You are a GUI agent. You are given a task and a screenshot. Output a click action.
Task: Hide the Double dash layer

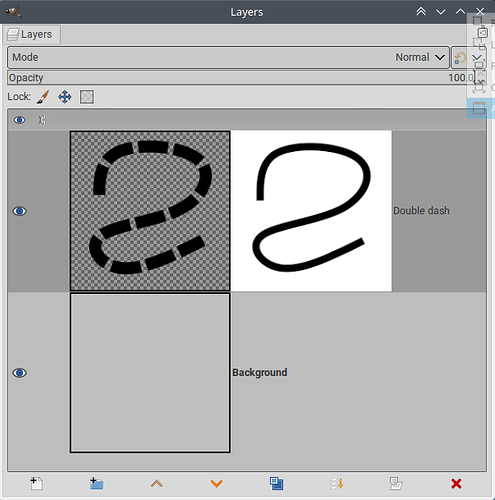tap(19, 211)
